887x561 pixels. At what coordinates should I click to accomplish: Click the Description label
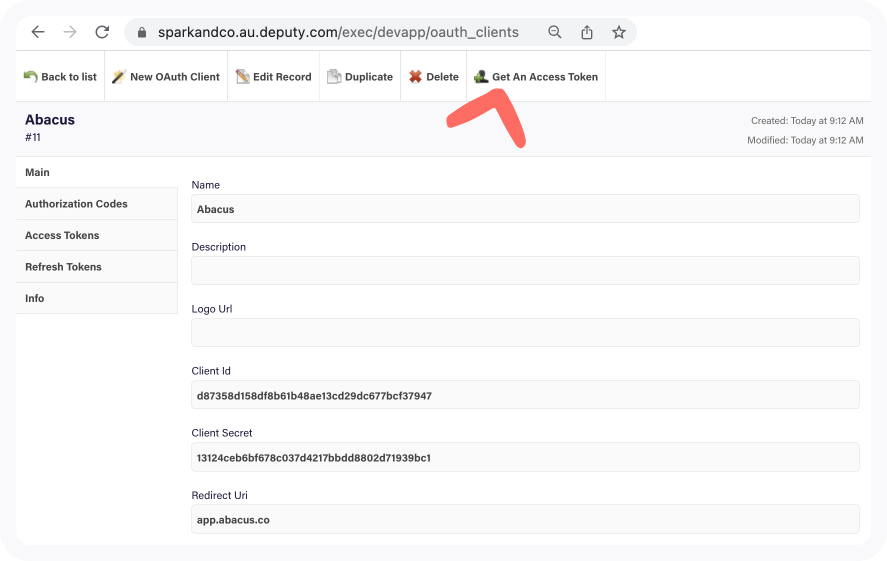tap(218, 247)
